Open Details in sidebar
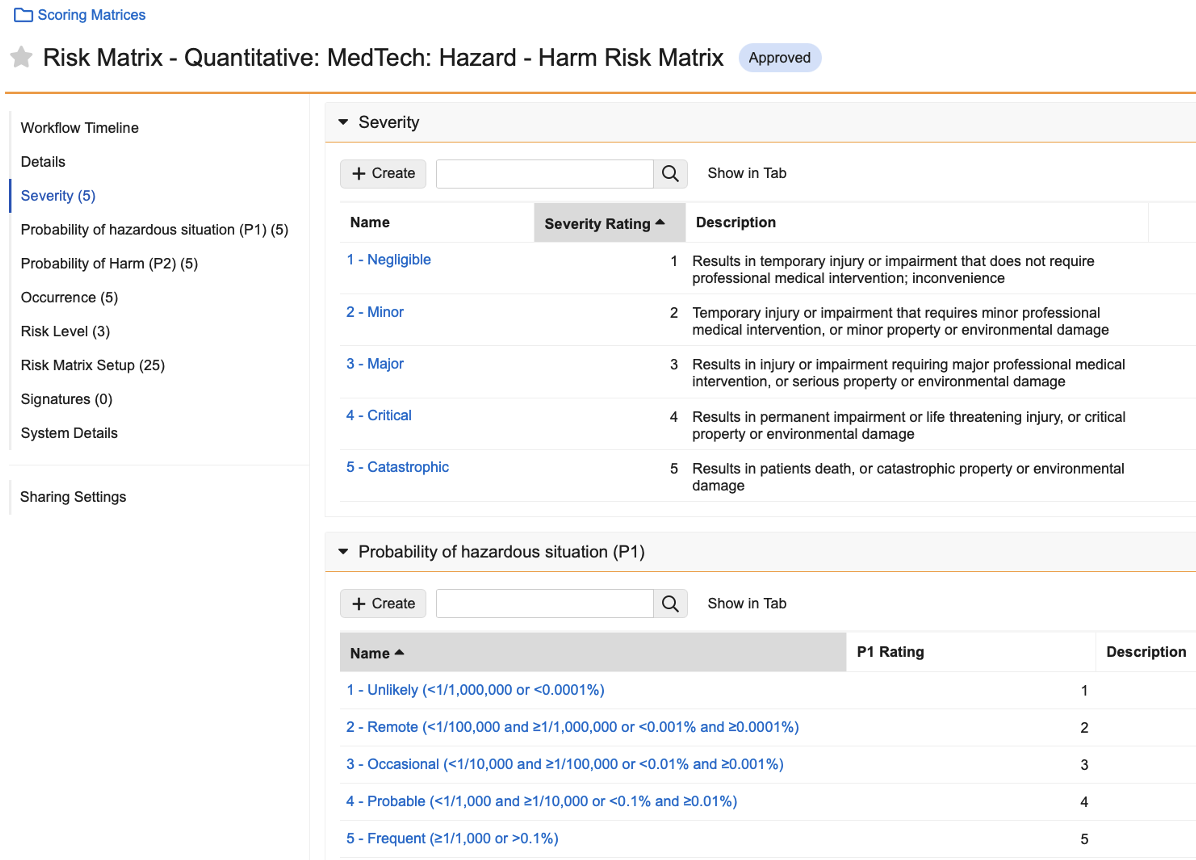 [x=43, y=162]
